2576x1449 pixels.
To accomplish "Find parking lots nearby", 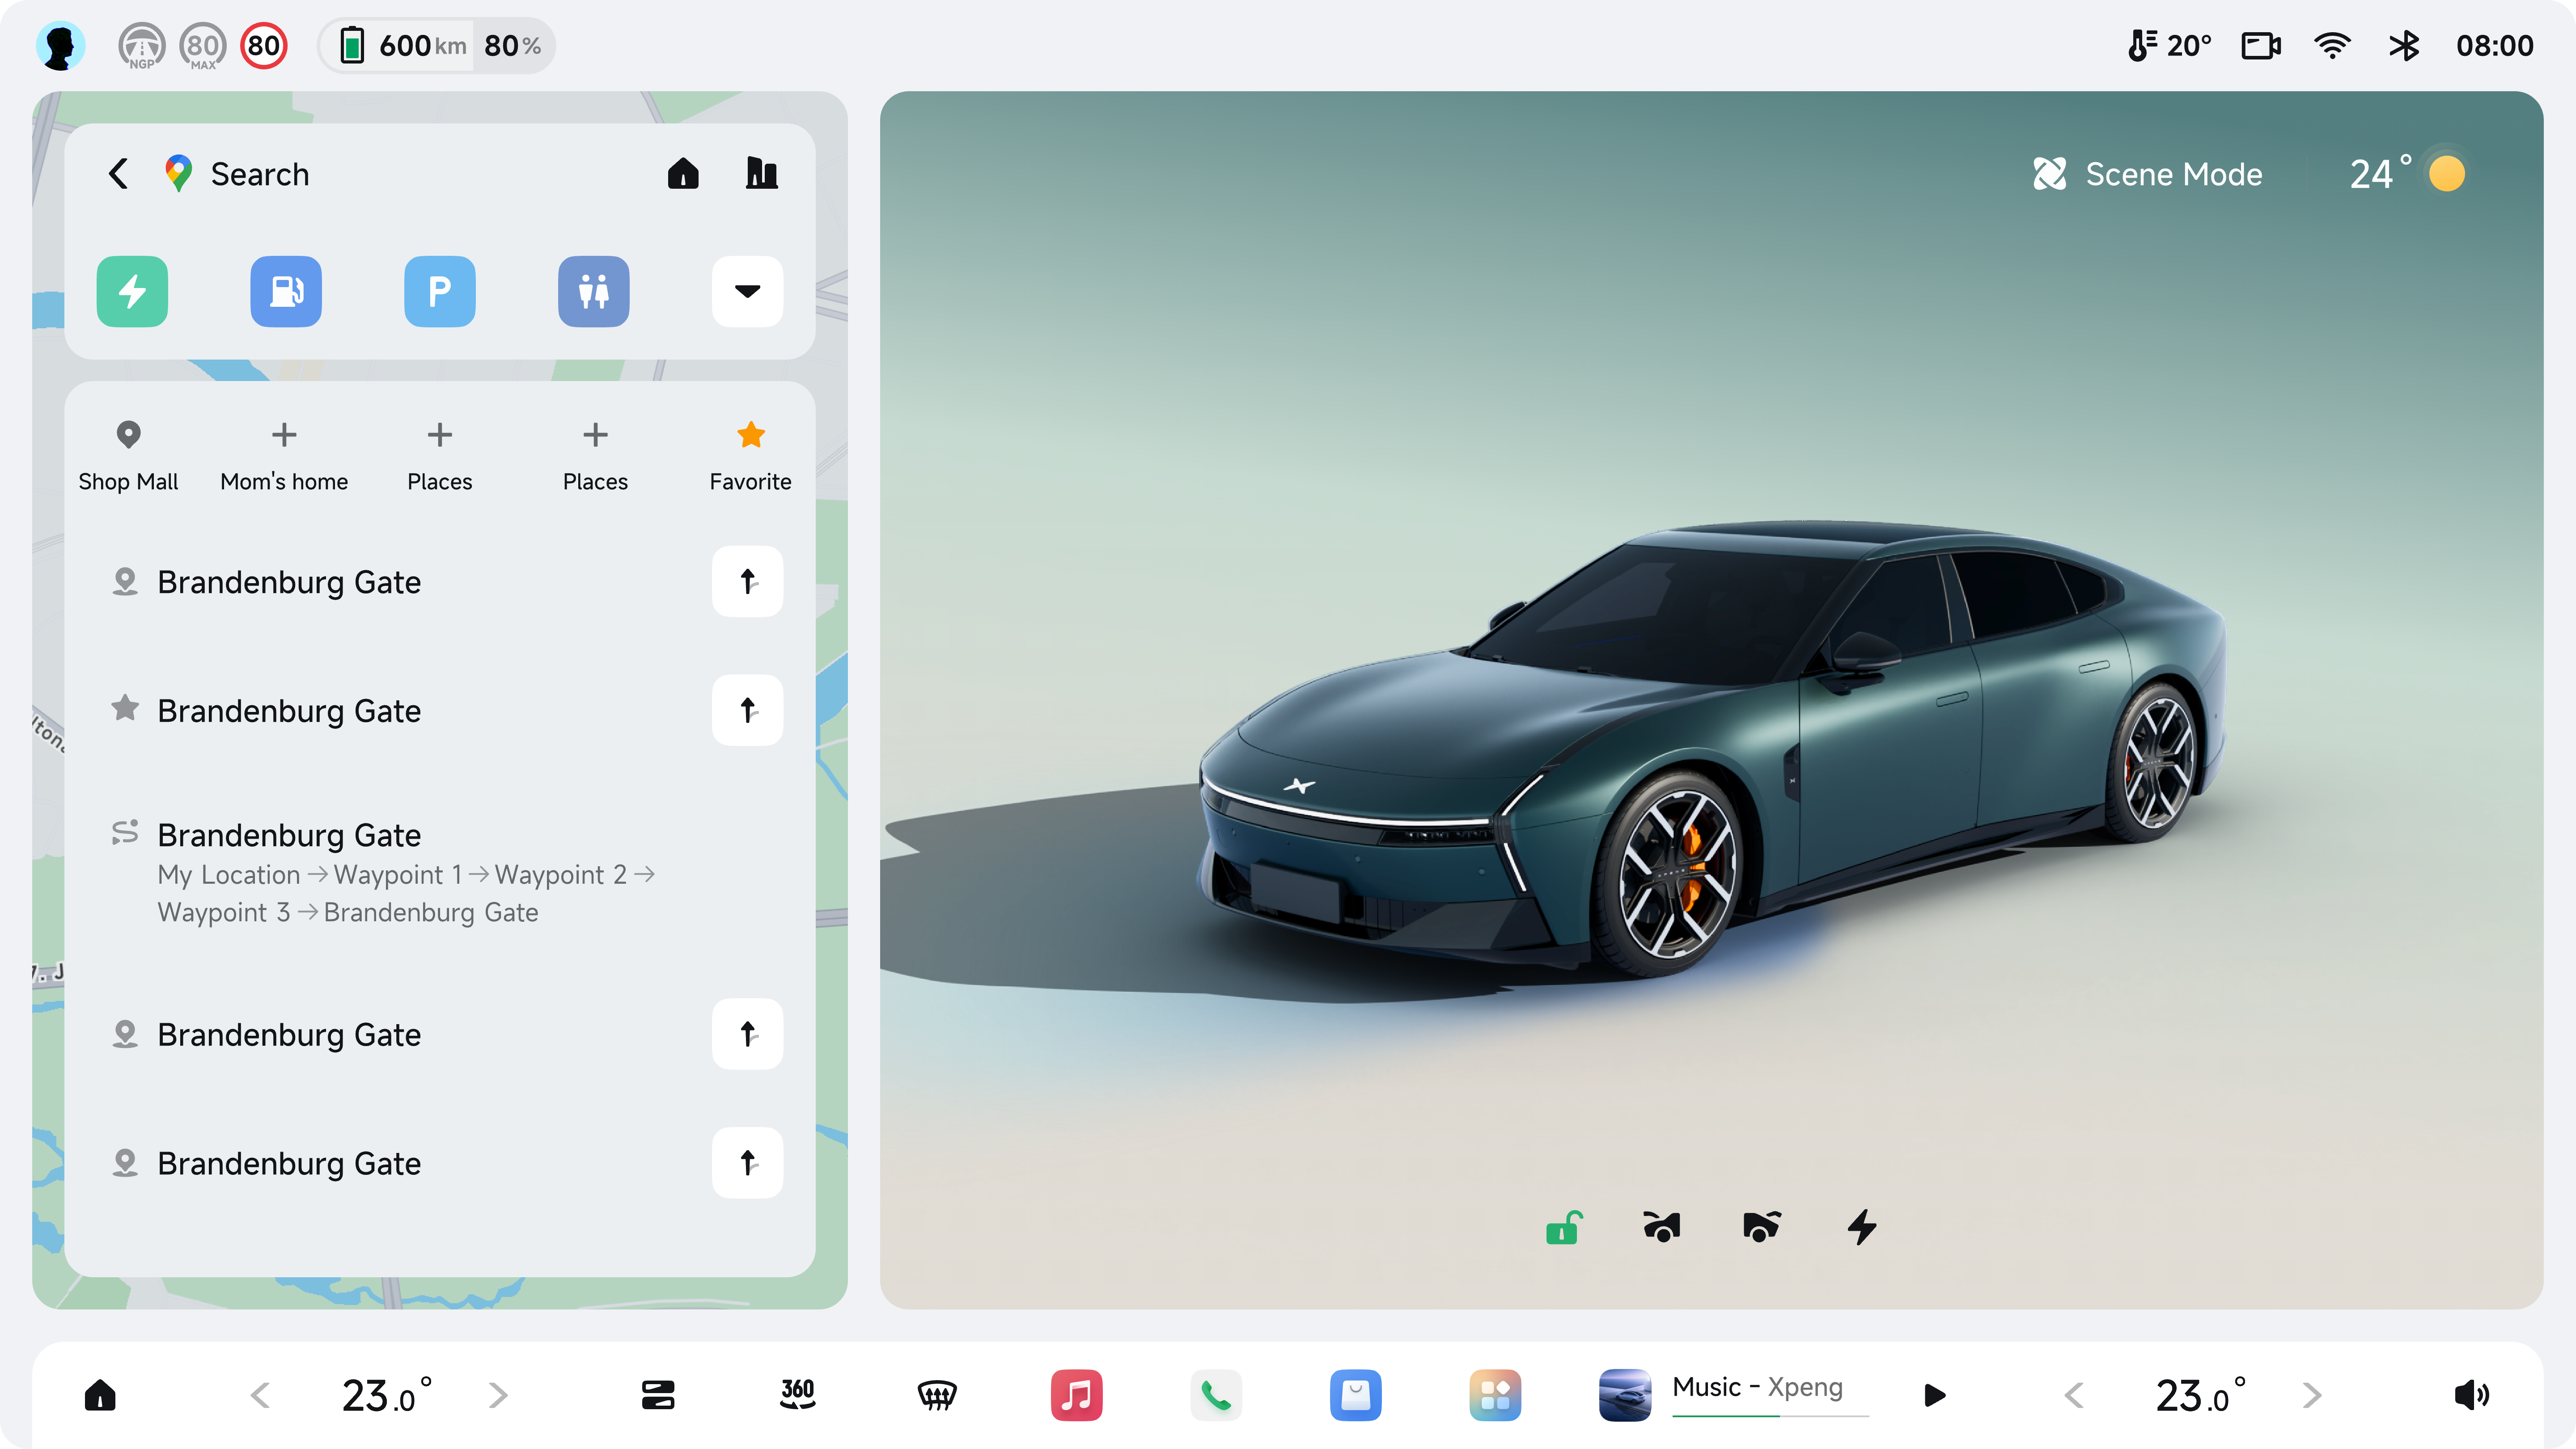I will [440, 292].
